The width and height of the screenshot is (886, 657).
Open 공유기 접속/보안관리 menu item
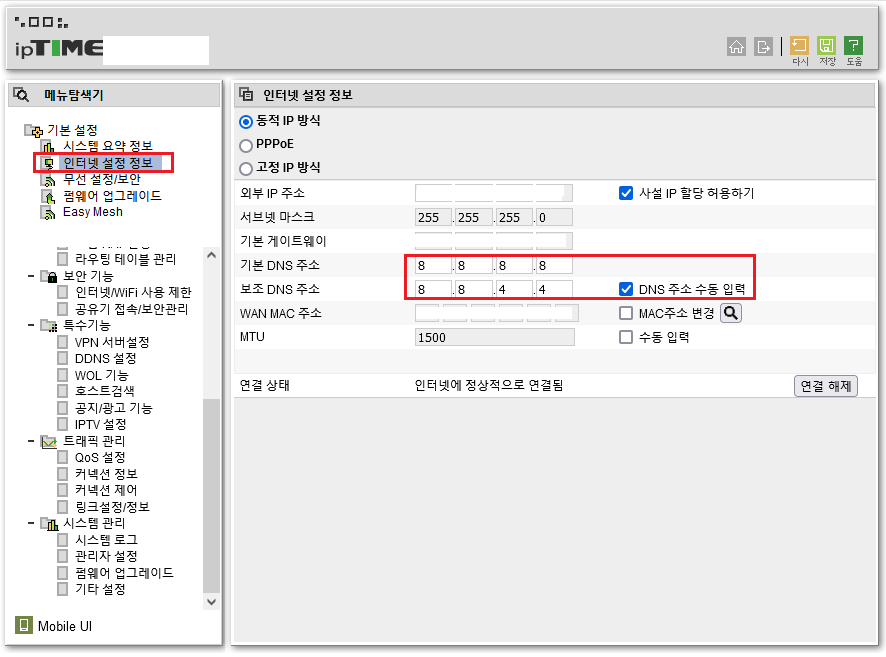point(132,309)
